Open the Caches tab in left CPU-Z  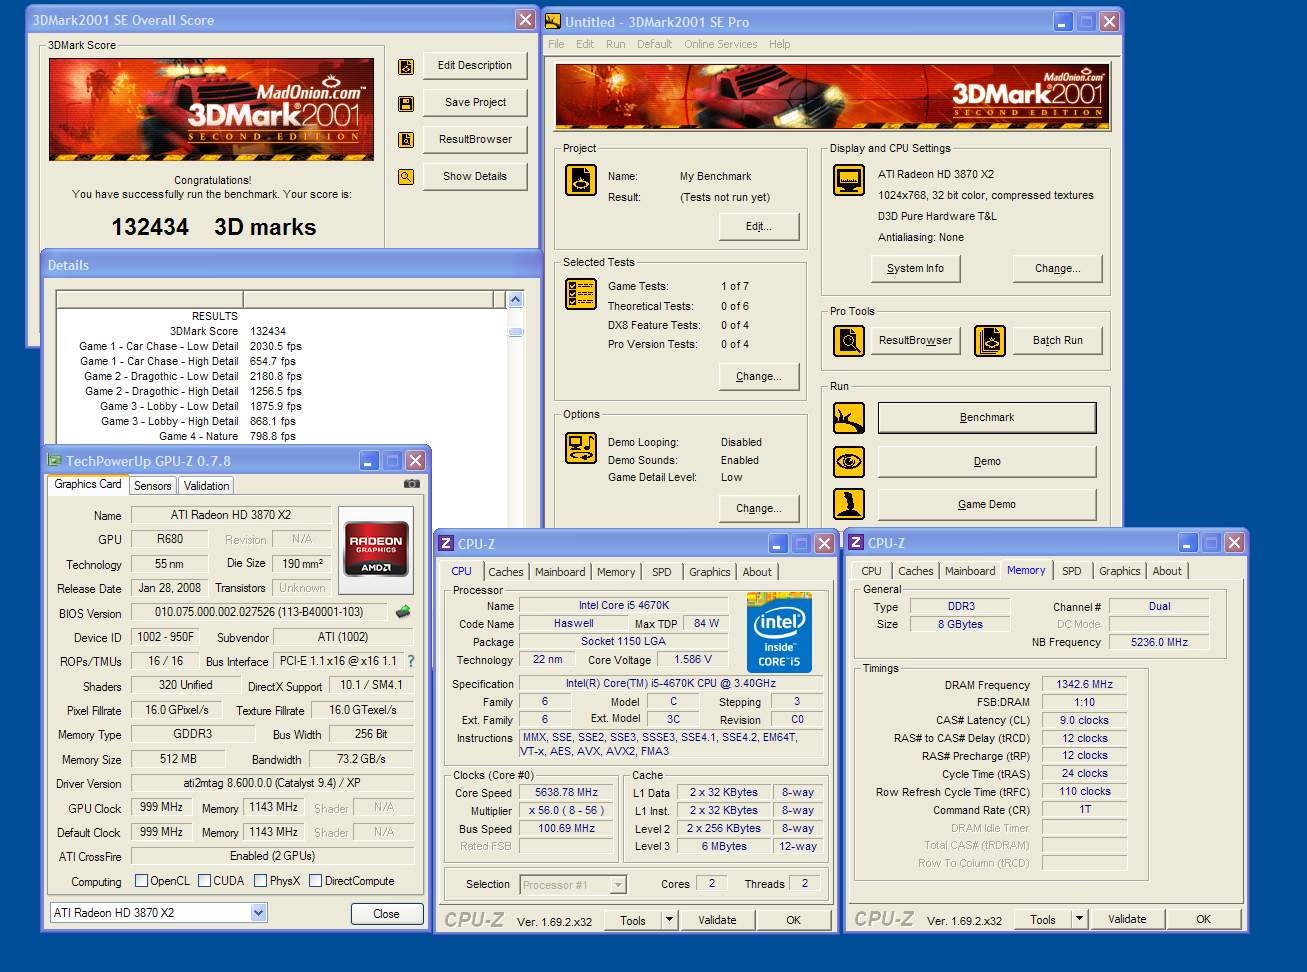pyautogui.click(x=506, y=572)
